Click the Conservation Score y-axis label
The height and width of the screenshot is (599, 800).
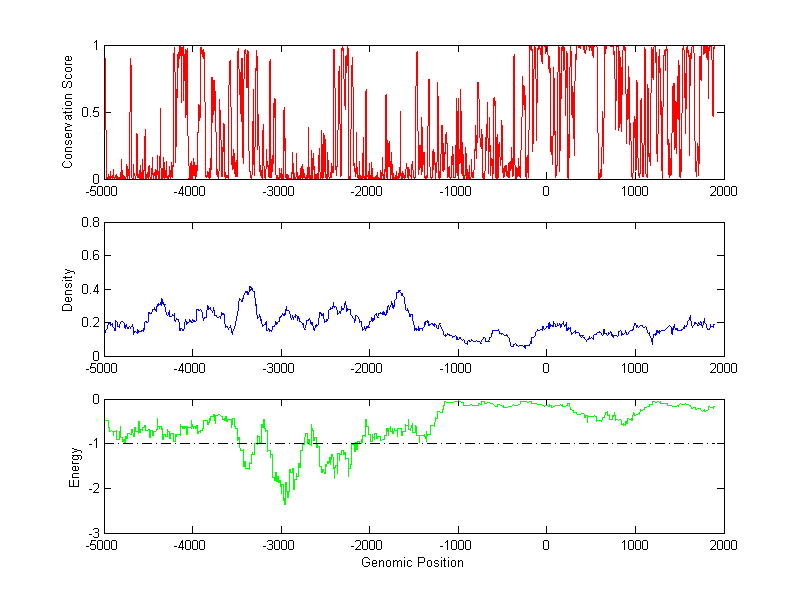pos(68,112)
